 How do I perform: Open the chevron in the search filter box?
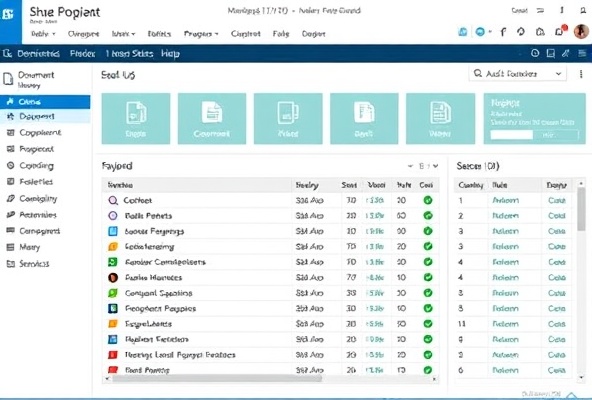(558, 74)
